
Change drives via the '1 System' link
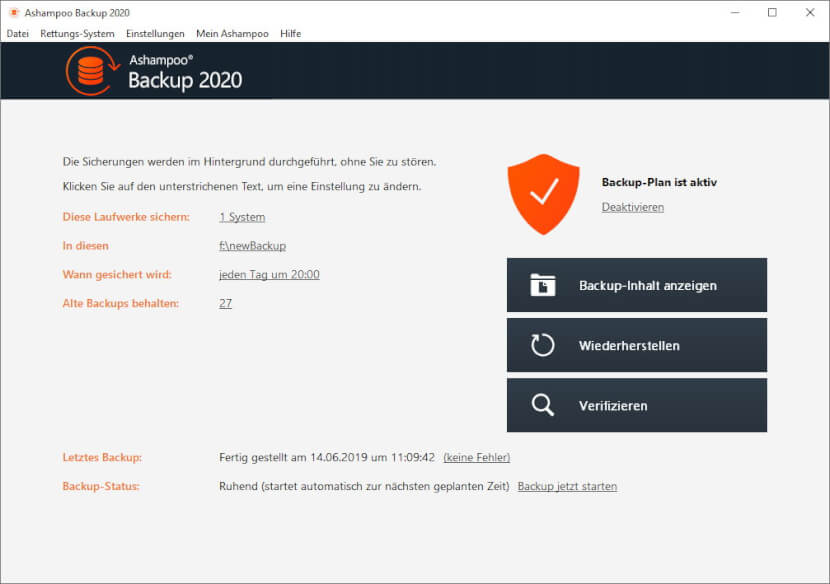tap(242, 217)
